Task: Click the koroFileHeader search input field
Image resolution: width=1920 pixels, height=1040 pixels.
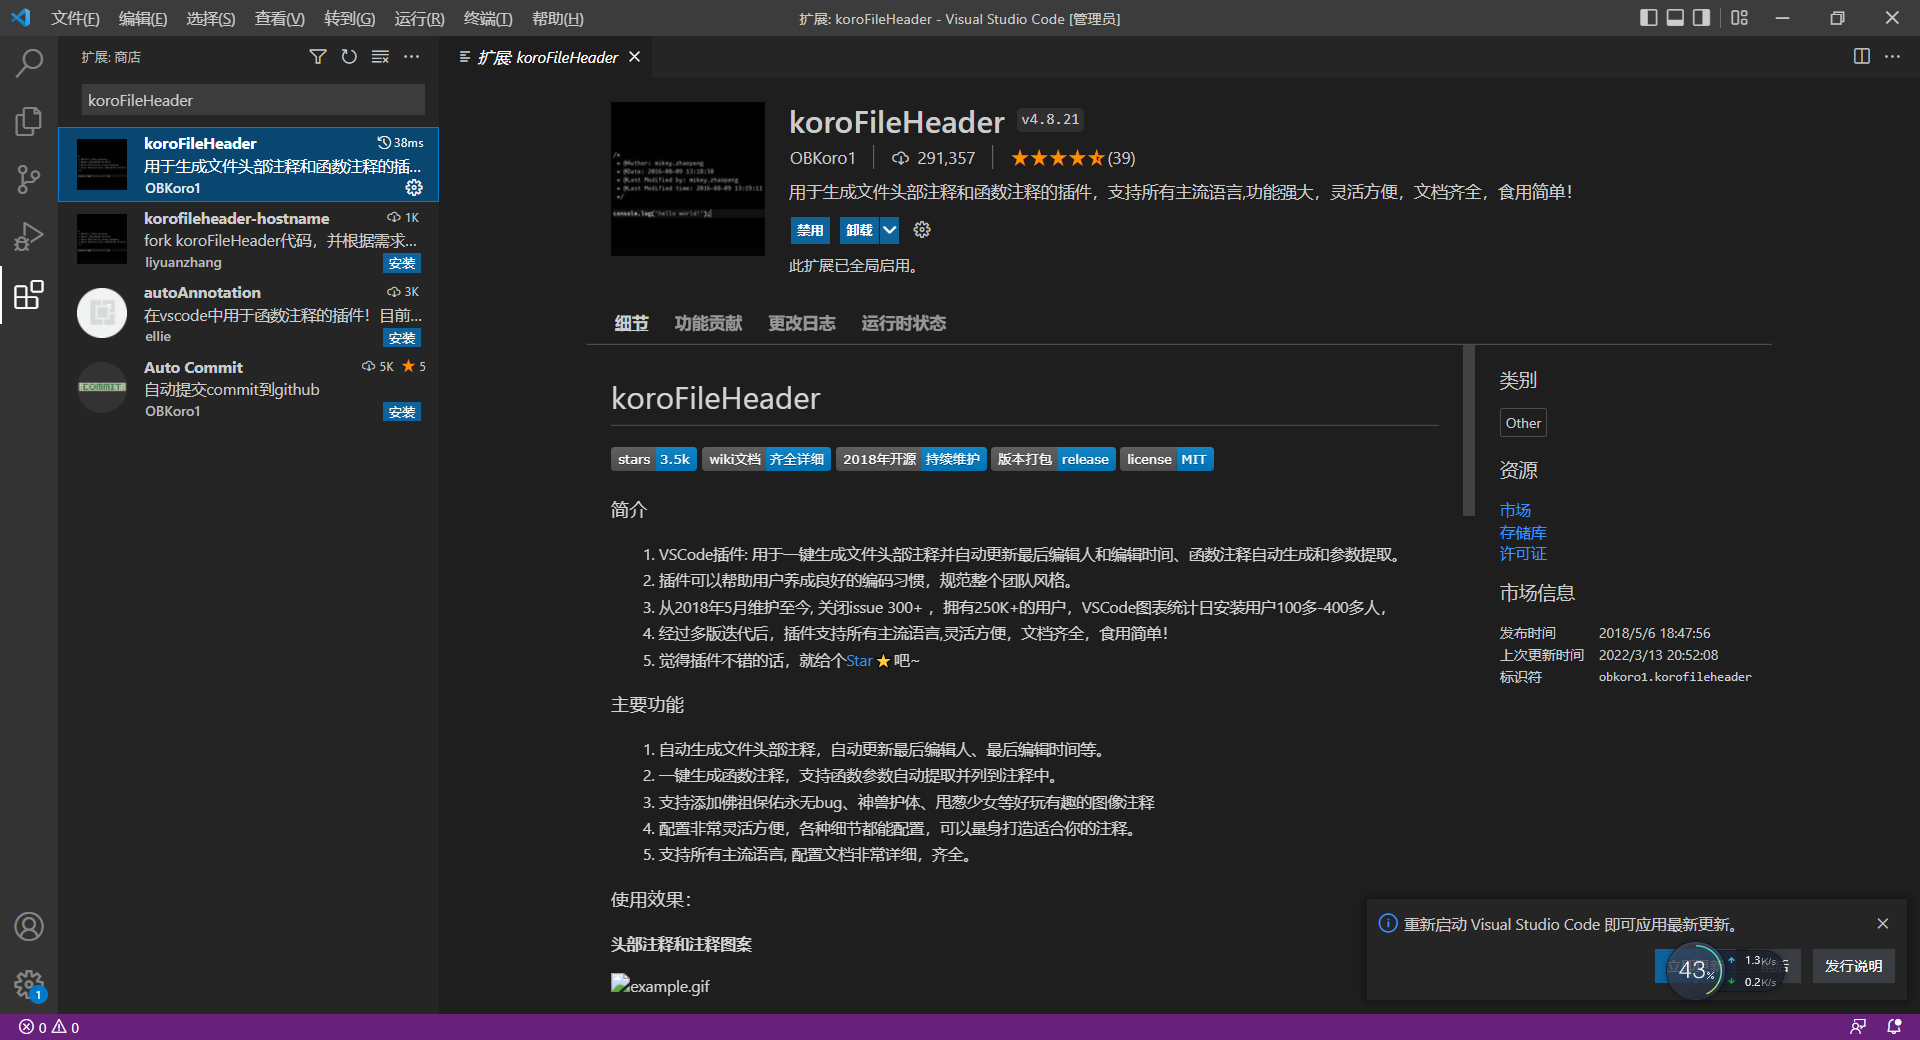Action: pyautogui.click(x=251, y=100)
